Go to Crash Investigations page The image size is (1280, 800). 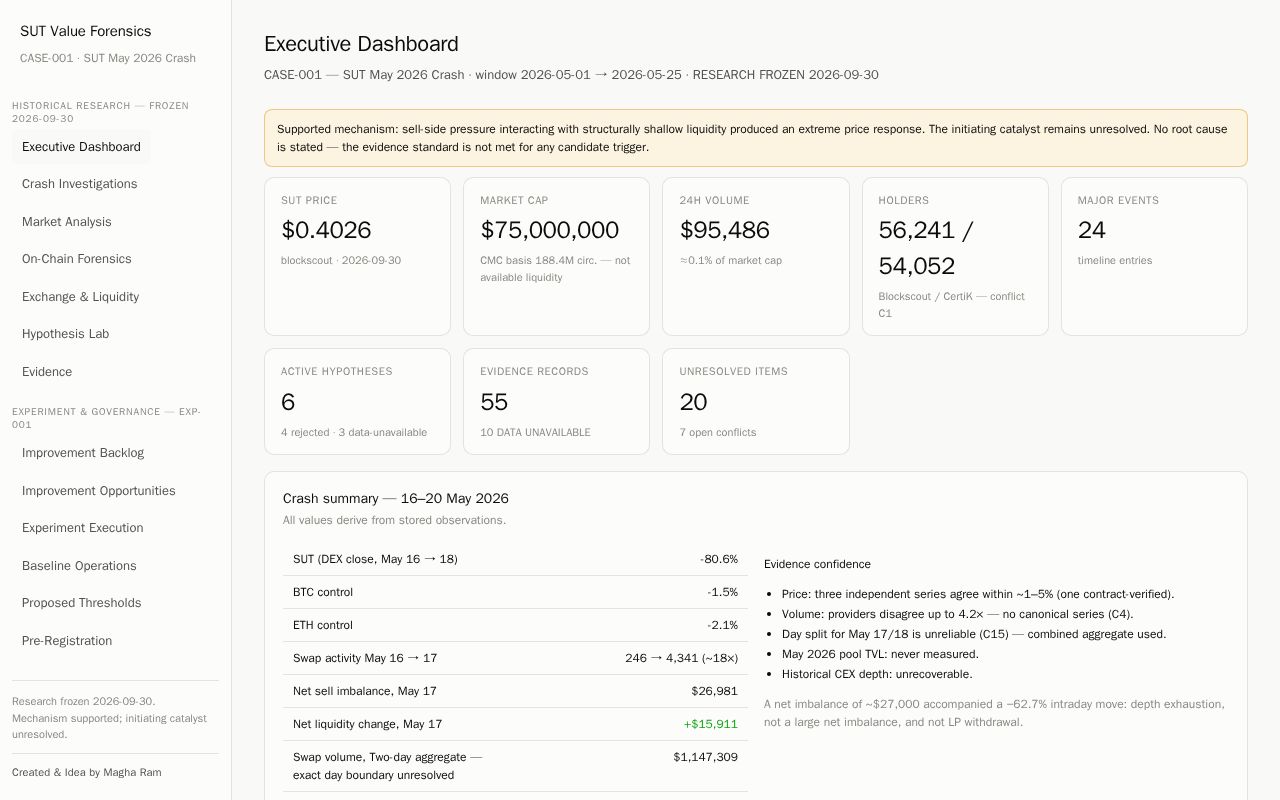click(79, 184)
